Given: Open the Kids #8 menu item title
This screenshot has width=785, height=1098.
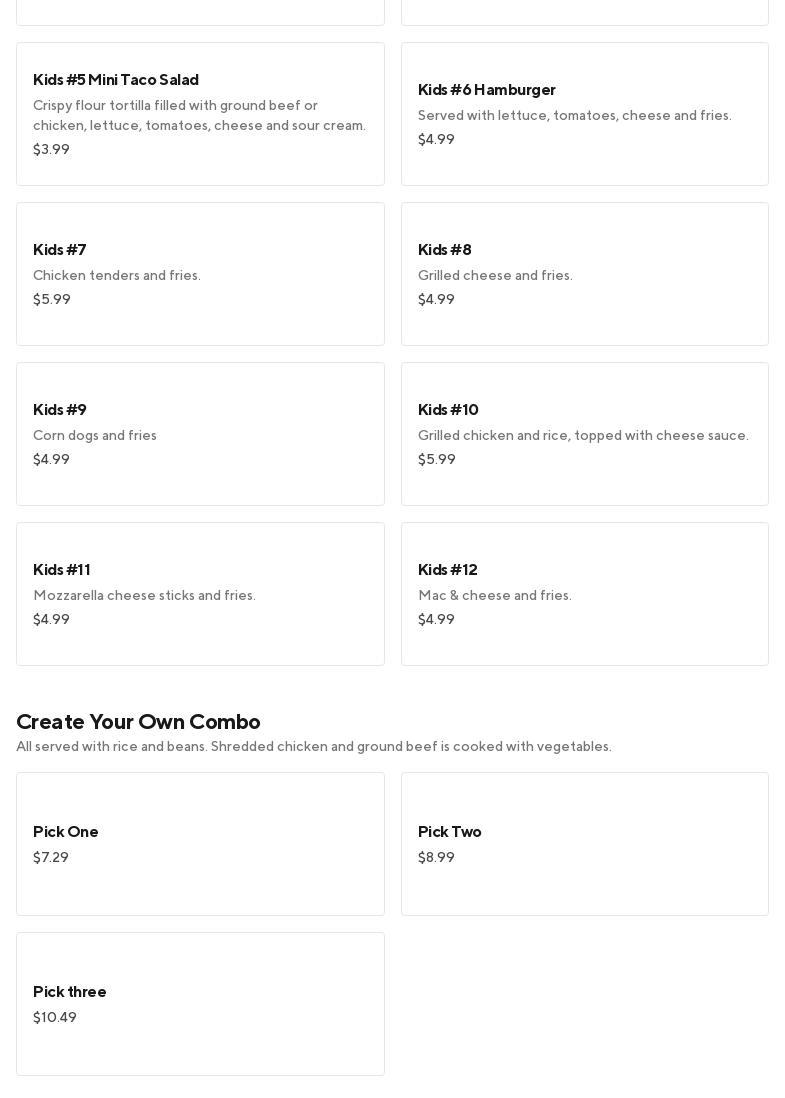Looking at the screenshot, I should (x=444, y=250).
